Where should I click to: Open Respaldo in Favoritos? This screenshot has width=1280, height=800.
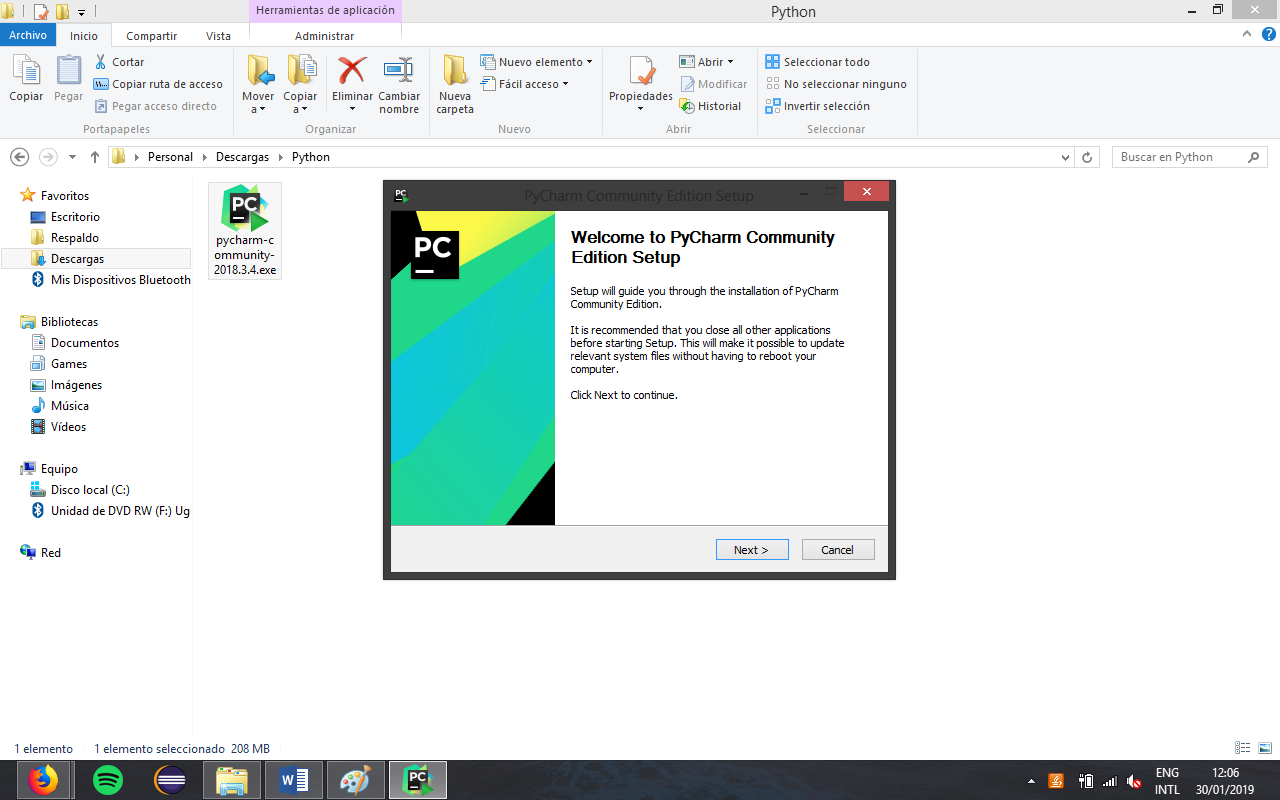[75, 238]
